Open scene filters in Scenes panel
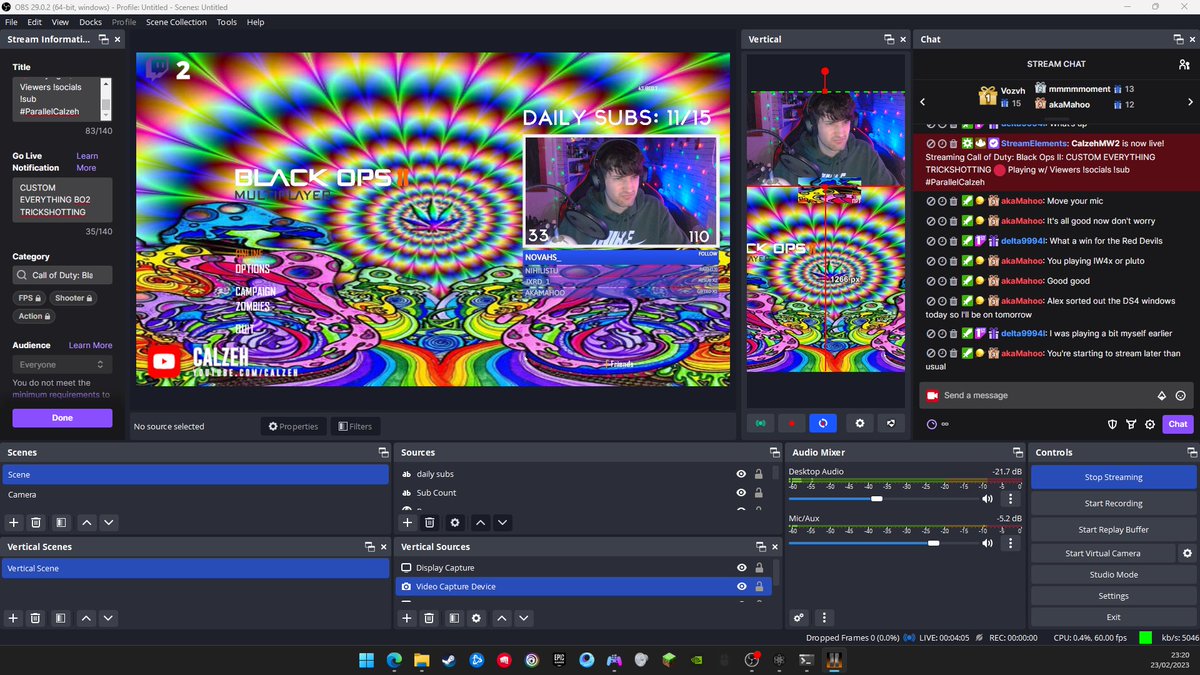Viewport: 1200px width, 675px height. pos(61,522)
